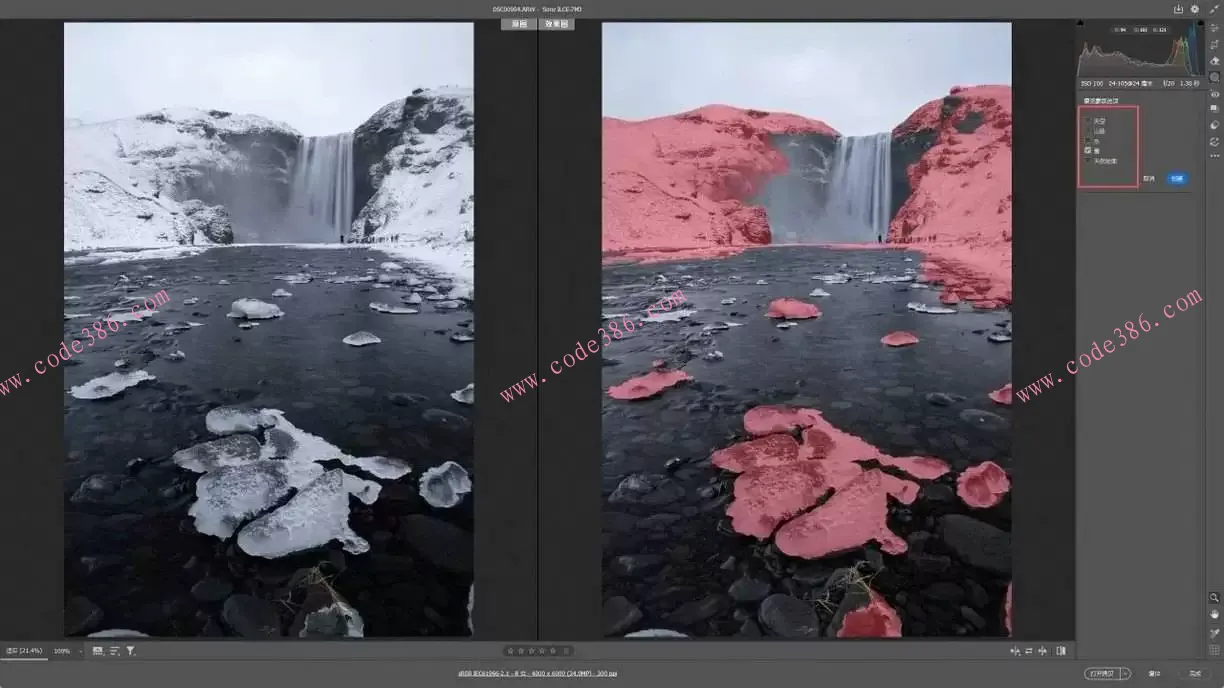Open the Red Eye removal tool
Image resolution: width=1224 pixels, height=688 pixels.
coord(1214,94)
